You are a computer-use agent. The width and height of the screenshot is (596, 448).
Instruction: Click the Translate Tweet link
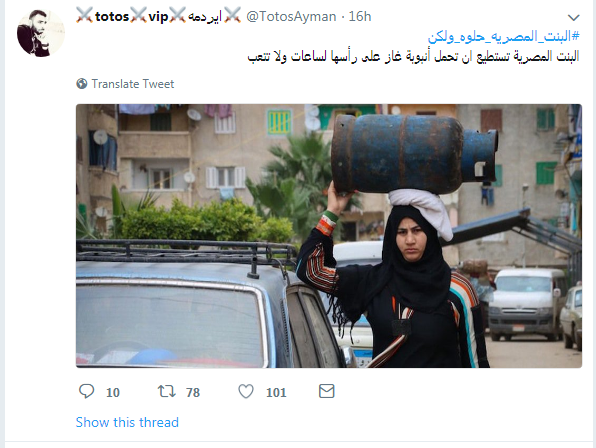coord(133,84)
